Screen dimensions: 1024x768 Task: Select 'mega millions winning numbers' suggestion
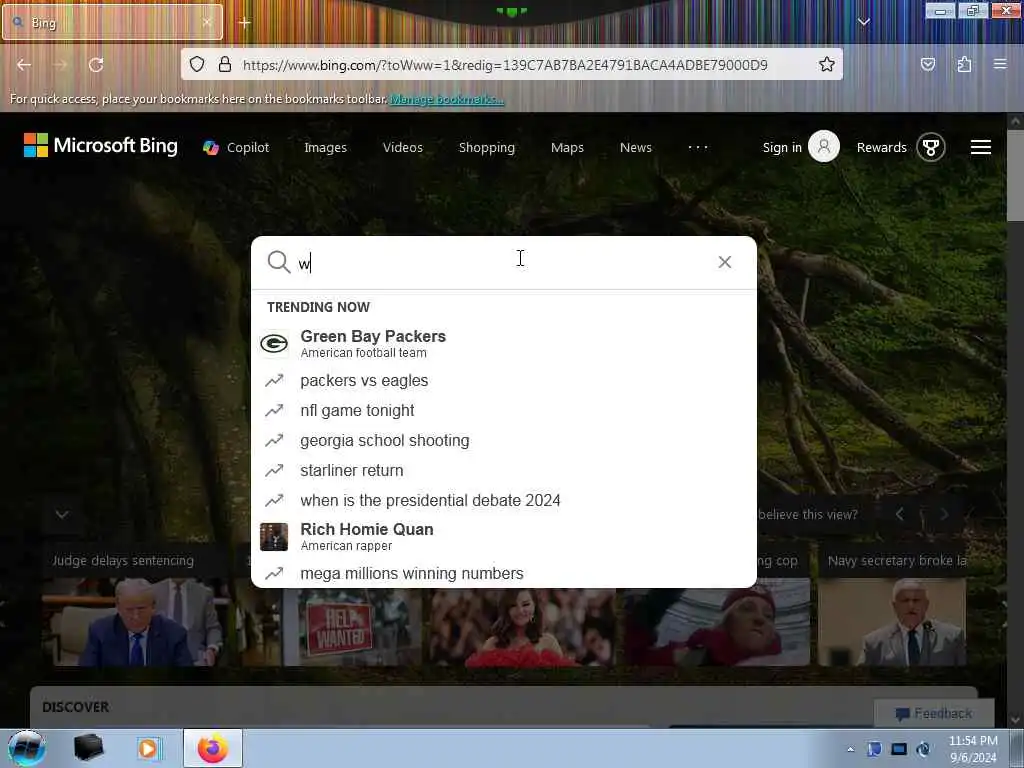tap(504, 573)
